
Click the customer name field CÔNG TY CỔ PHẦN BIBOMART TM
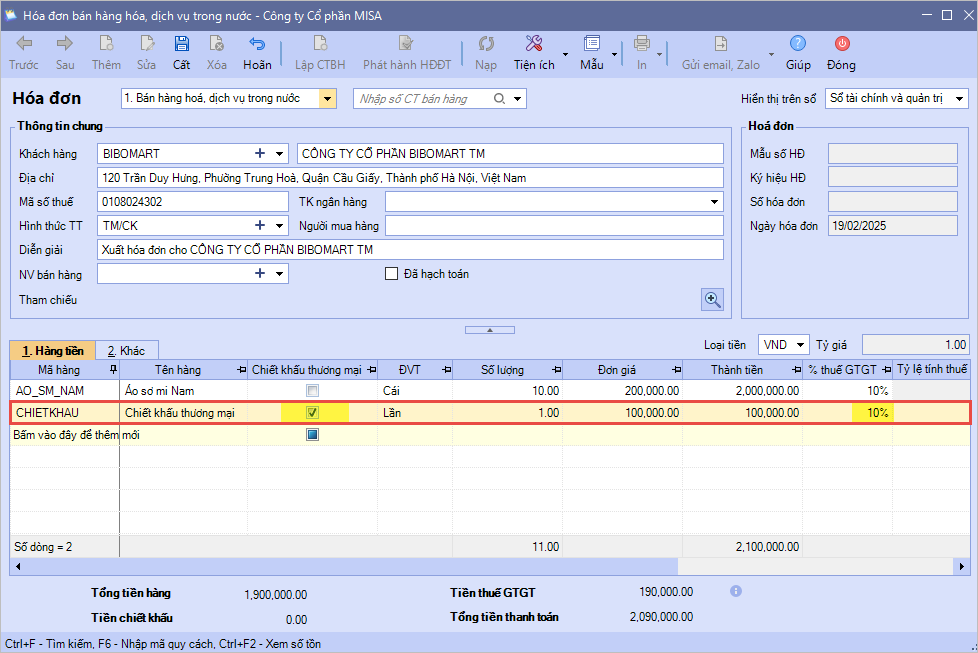[x=510, y=153]
